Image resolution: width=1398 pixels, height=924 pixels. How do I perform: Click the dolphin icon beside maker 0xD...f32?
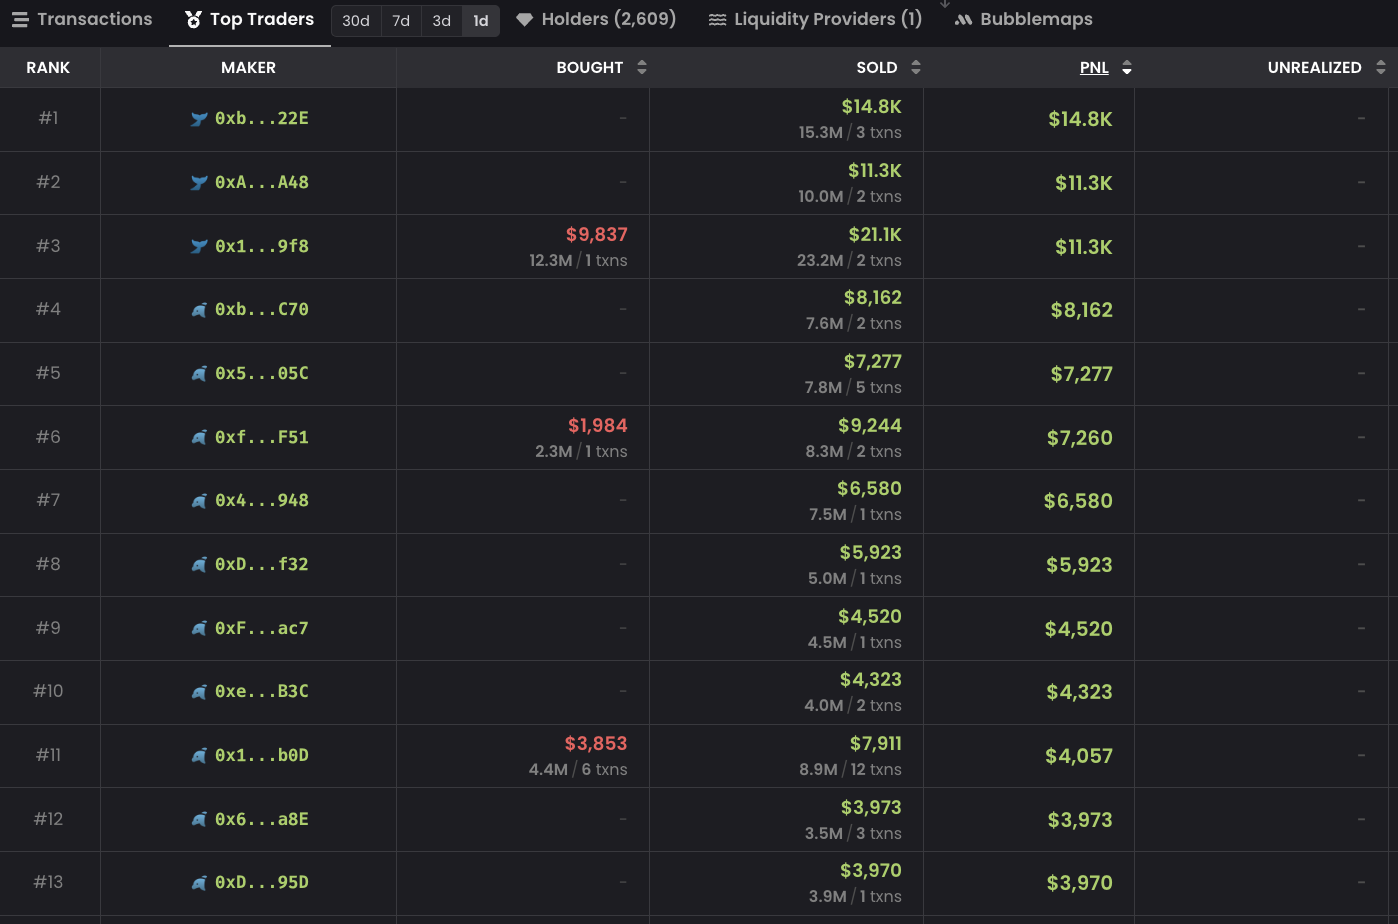click(199, 565)
